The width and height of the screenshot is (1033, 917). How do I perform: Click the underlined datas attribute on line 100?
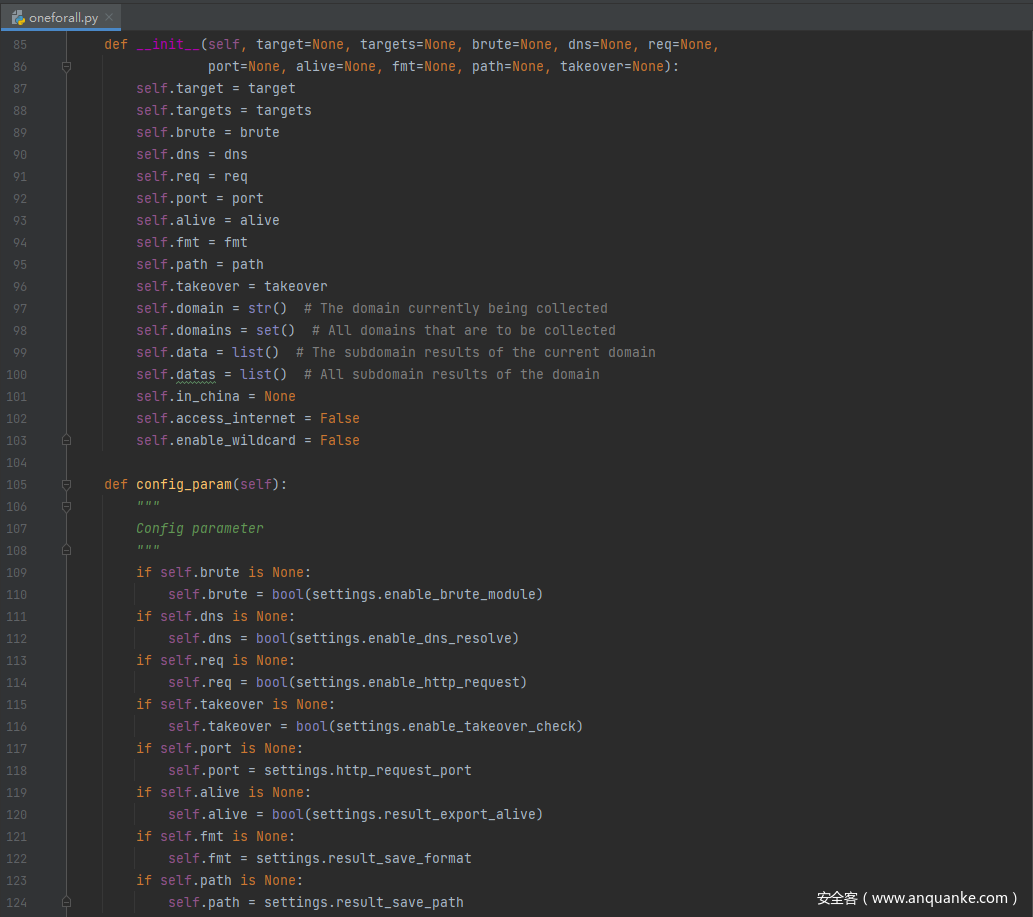point(195,374)
